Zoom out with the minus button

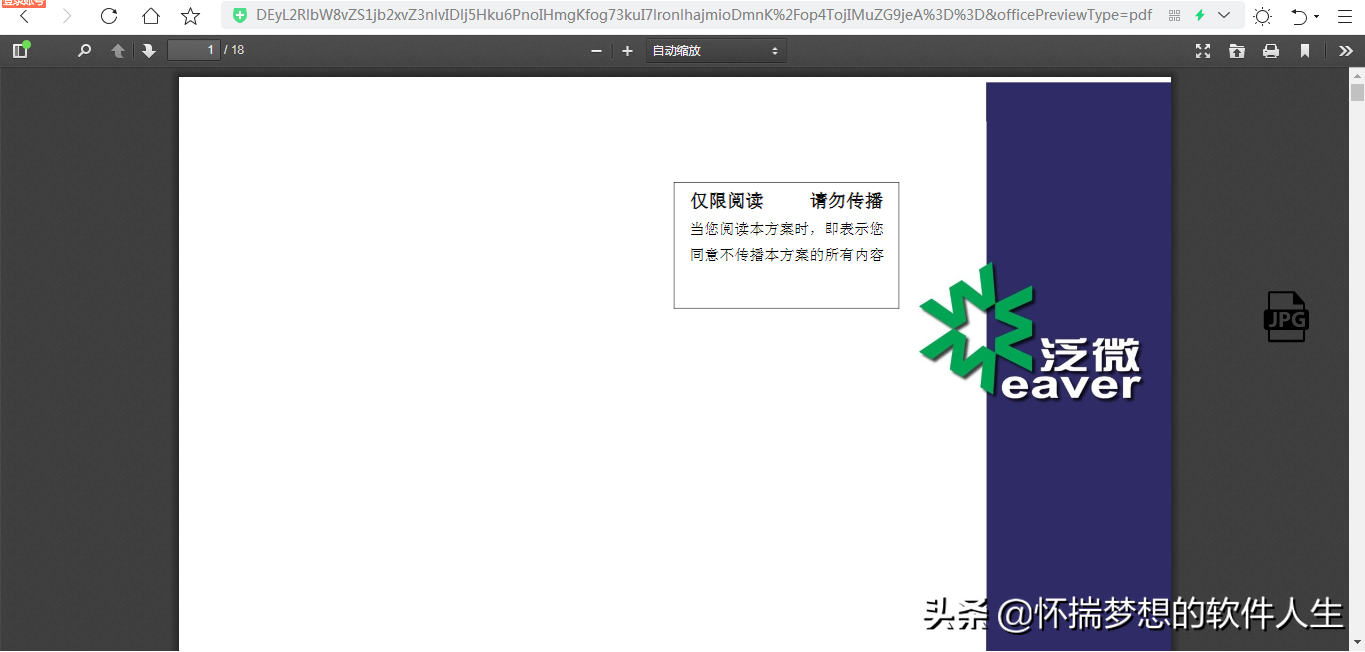pos(596,51)
